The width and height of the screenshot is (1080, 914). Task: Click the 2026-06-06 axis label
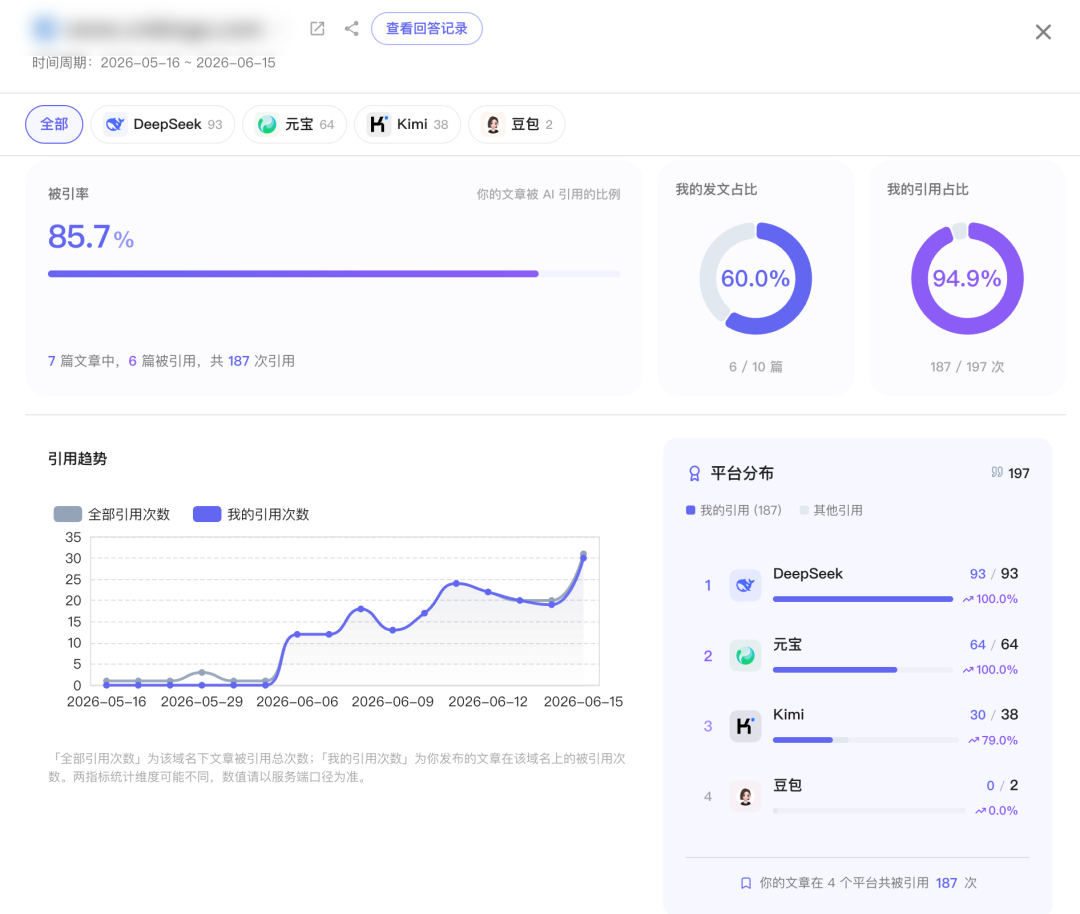pyautogui.click(x=297, y=701)
